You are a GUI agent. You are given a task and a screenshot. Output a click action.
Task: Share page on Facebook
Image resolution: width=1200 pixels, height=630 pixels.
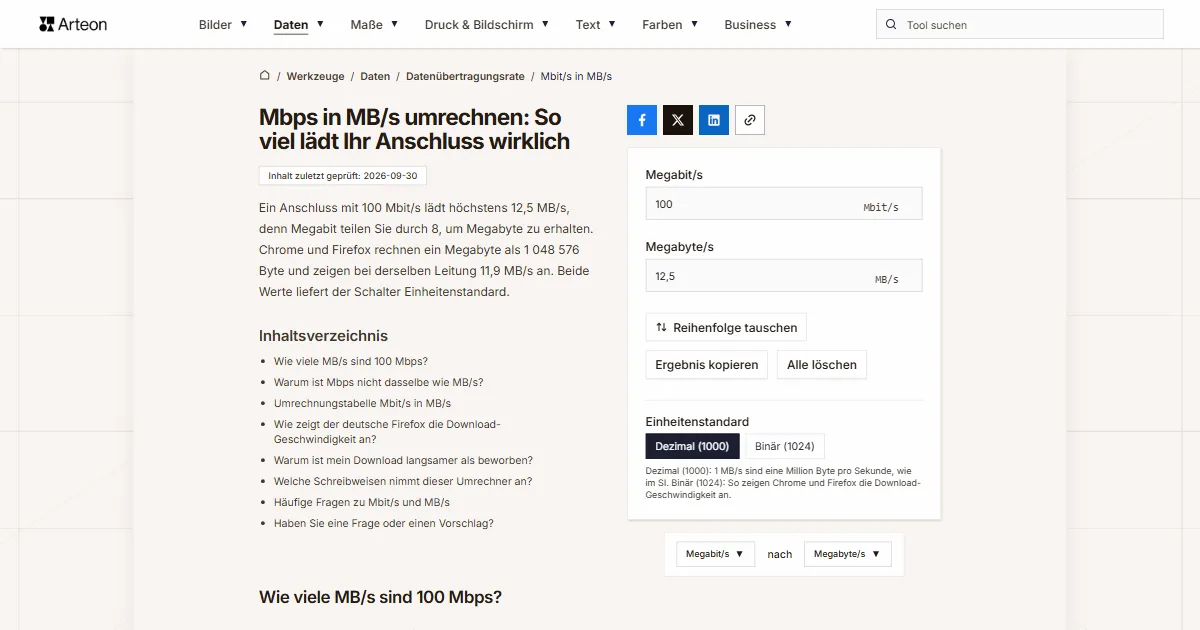click(642, 120)
